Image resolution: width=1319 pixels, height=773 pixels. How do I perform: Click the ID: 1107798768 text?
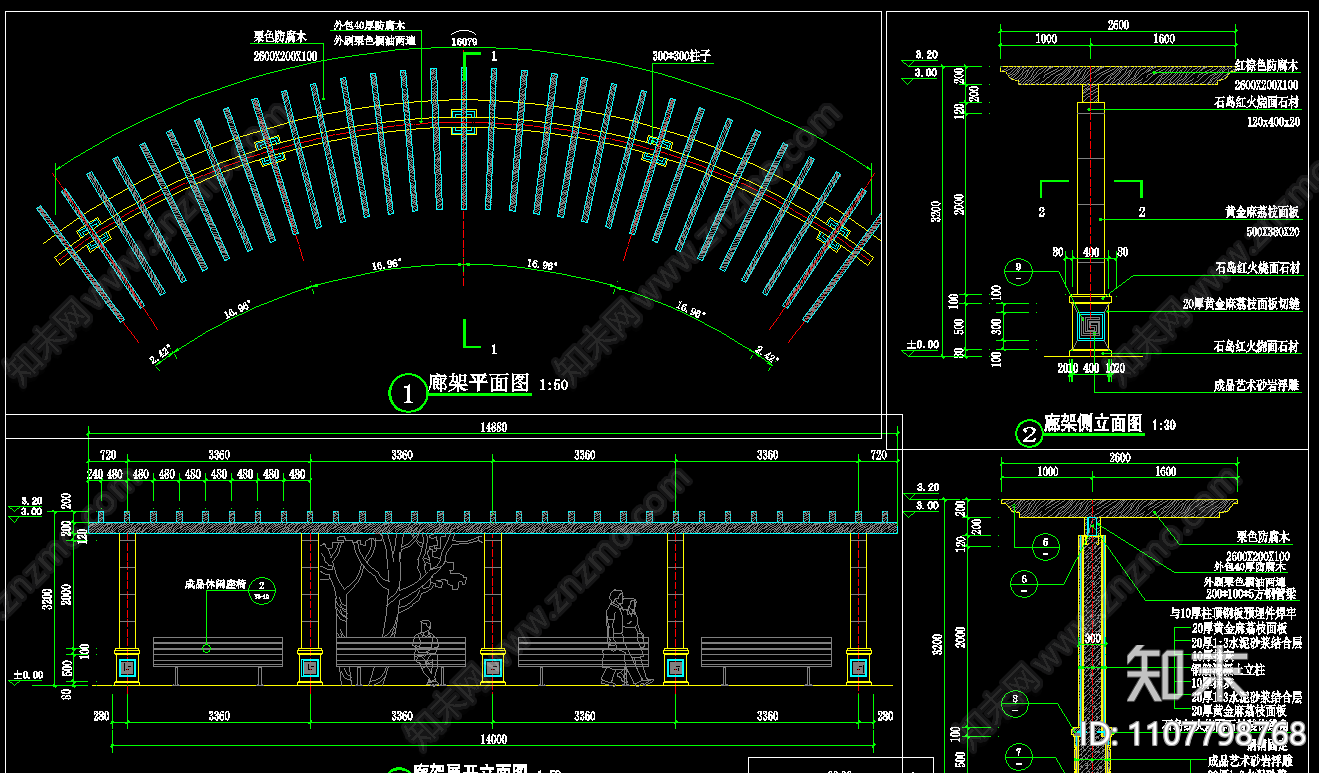pos(1195,734)
